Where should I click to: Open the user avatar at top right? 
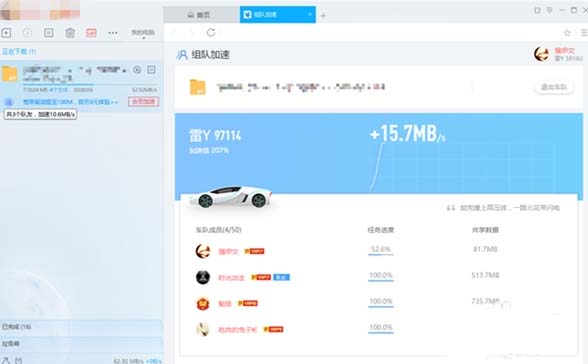pyautogui.click(x=542, y=54)
